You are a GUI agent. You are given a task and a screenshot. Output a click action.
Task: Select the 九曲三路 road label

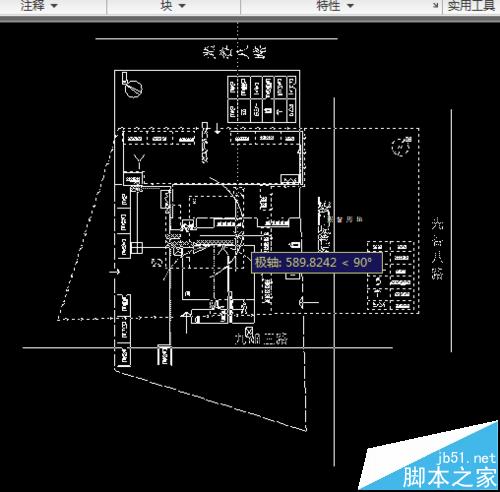click(x=261, y=338)
